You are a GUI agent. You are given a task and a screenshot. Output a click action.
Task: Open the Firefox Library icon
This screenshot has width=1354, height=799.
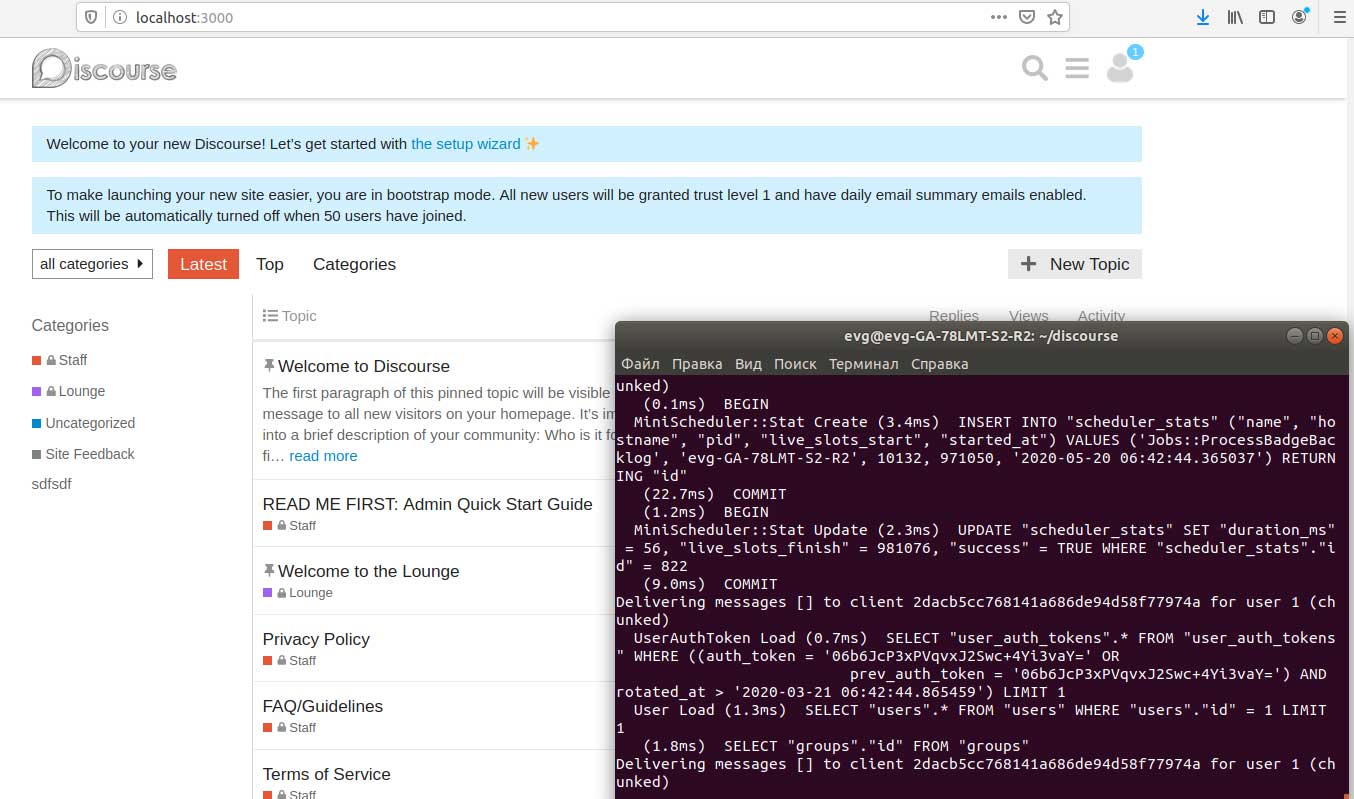point(1236,17)
